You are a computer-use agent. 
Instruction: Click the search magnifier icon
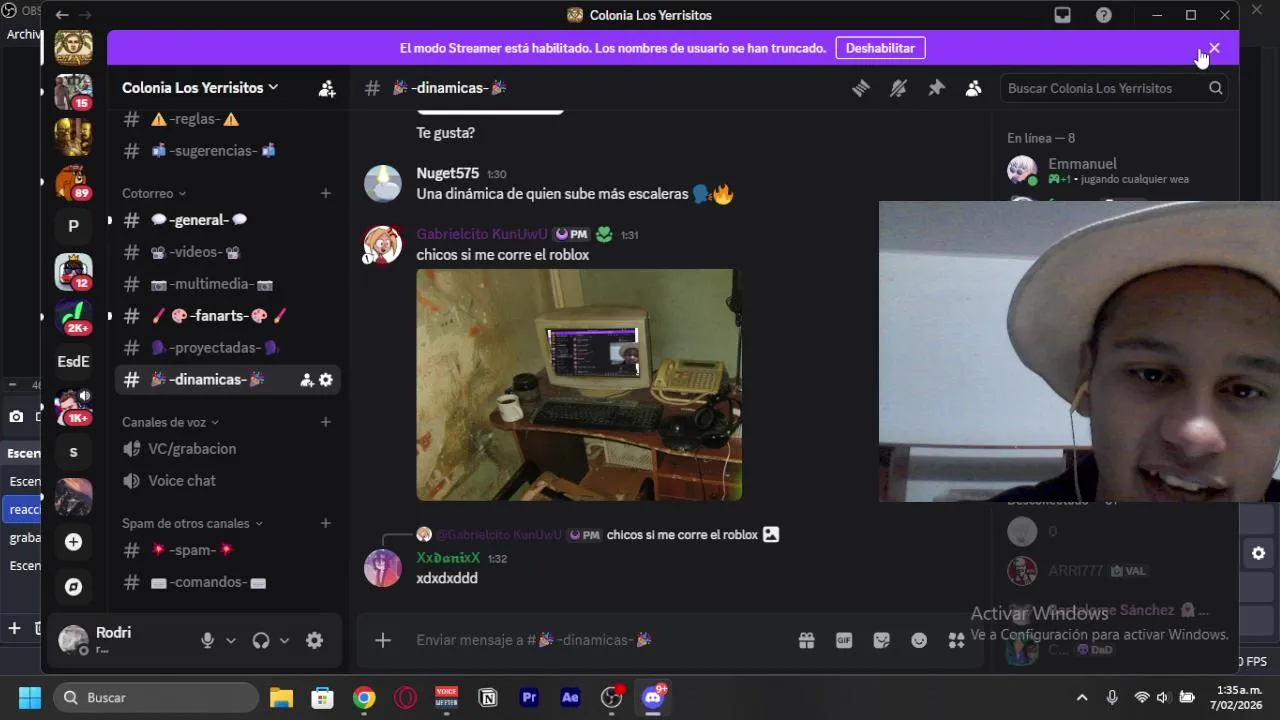click(1215, 88)
